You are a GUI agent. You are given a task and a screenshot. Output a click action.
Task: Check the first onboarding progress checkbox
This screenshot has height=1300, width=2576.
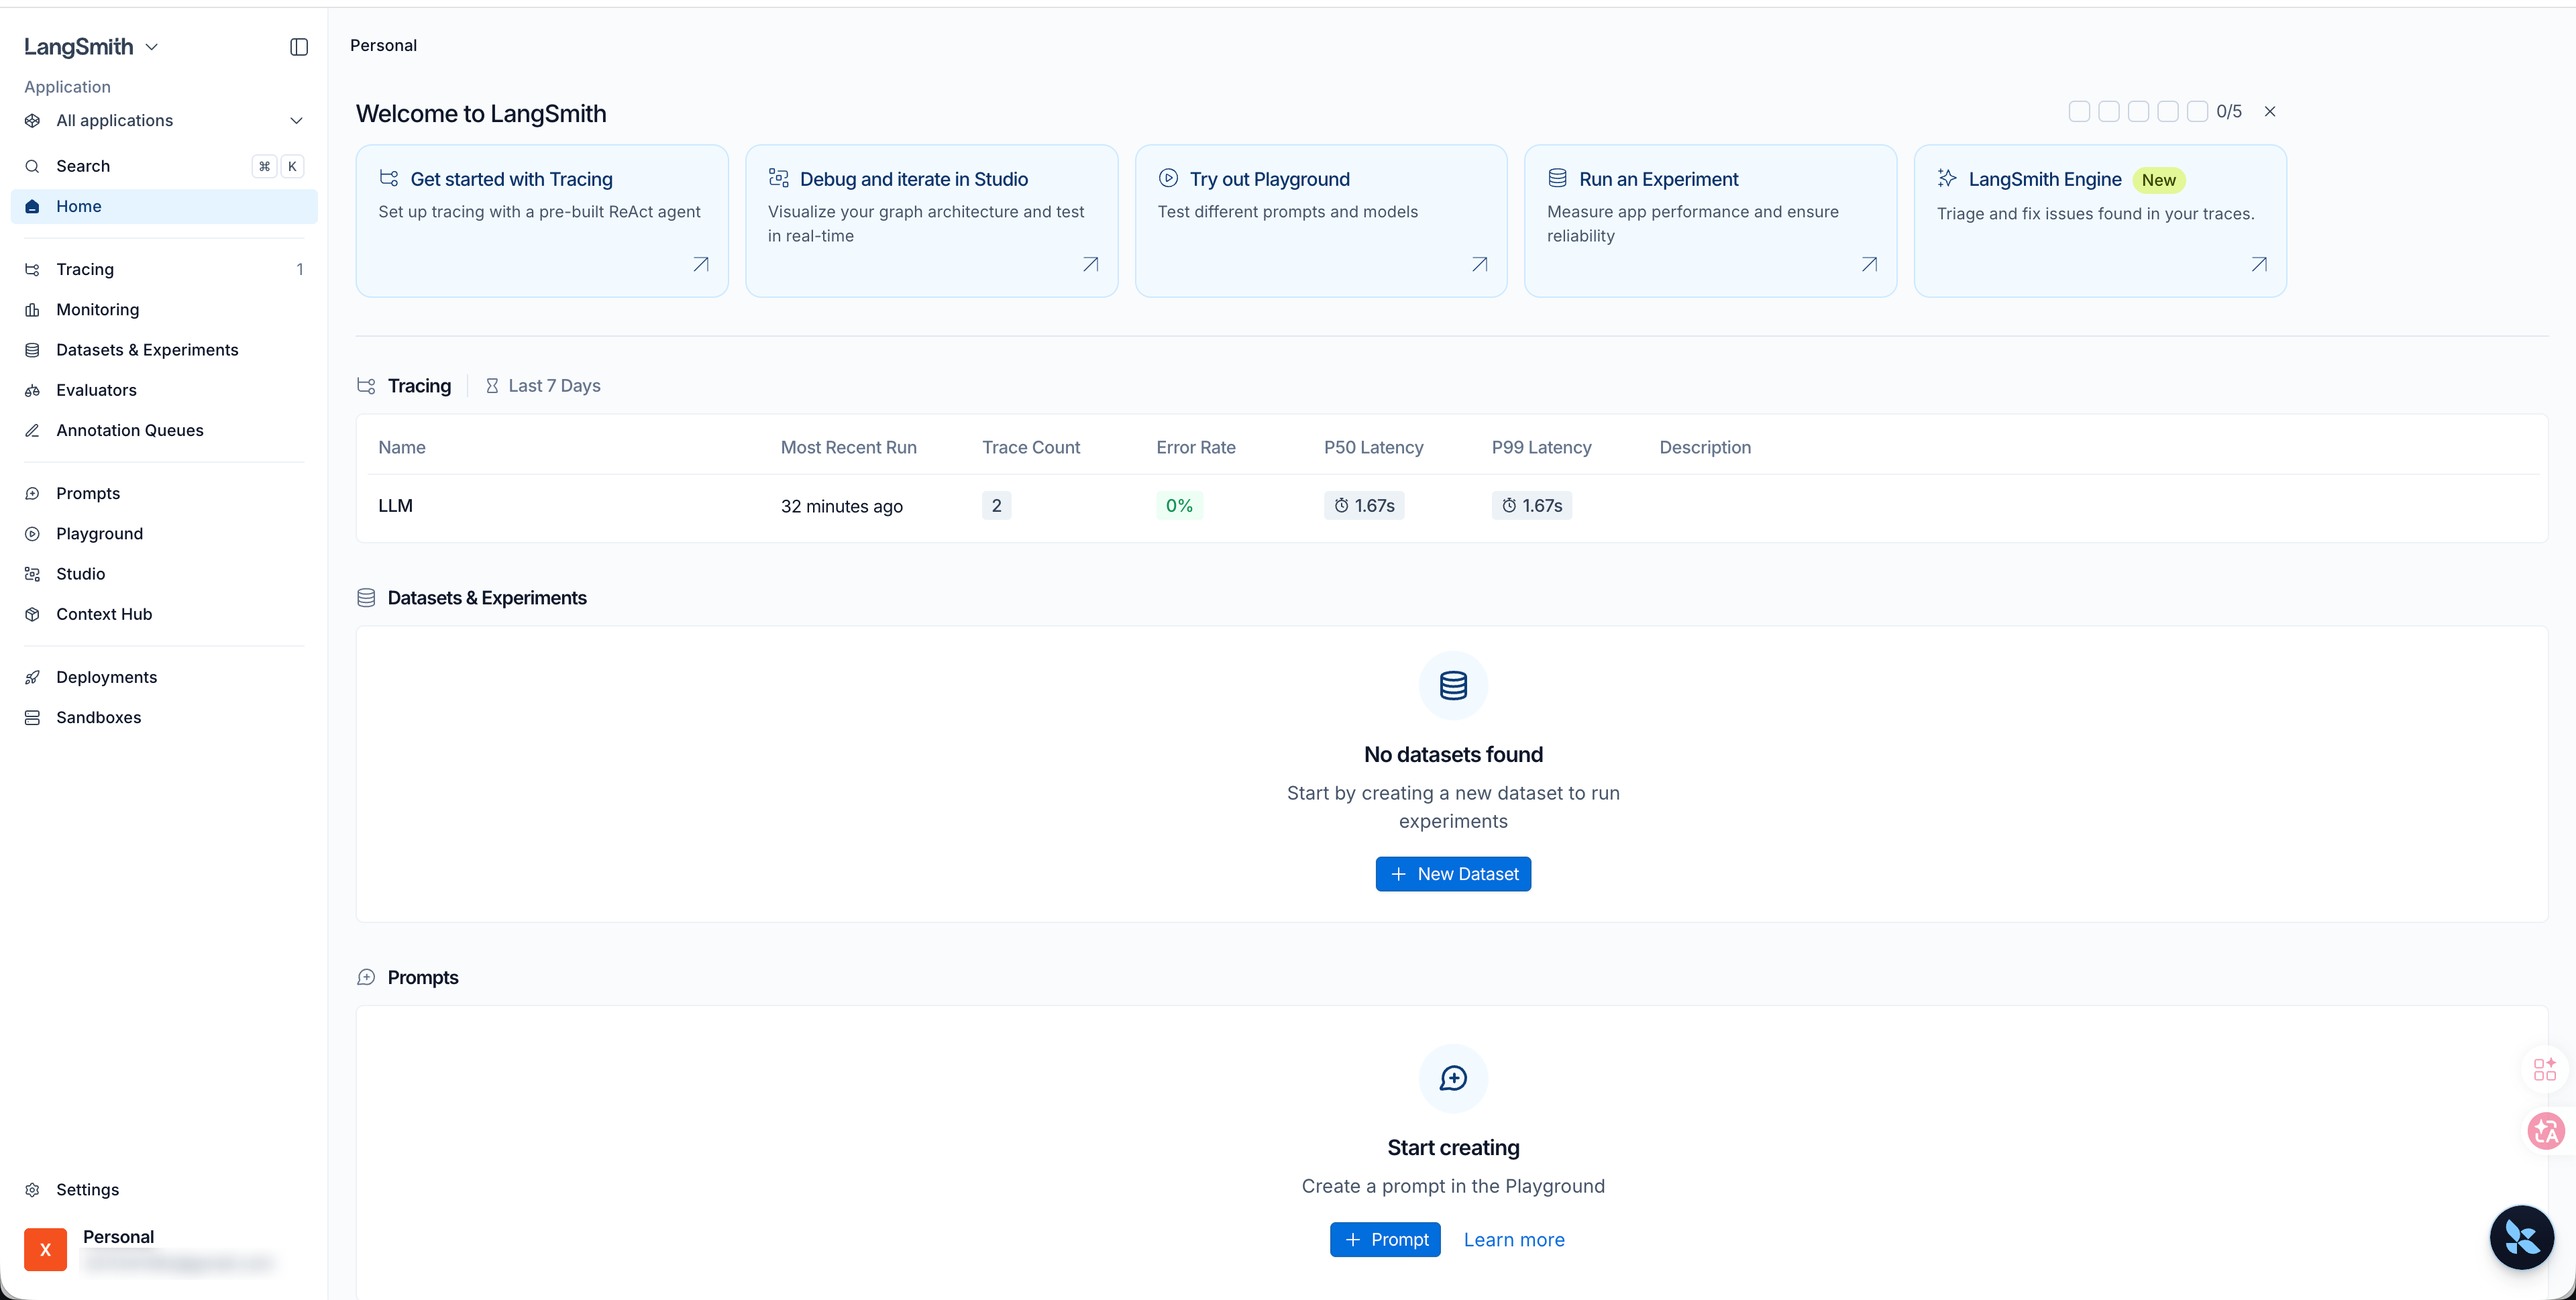pyautogui.click(x=2079, y=111)
